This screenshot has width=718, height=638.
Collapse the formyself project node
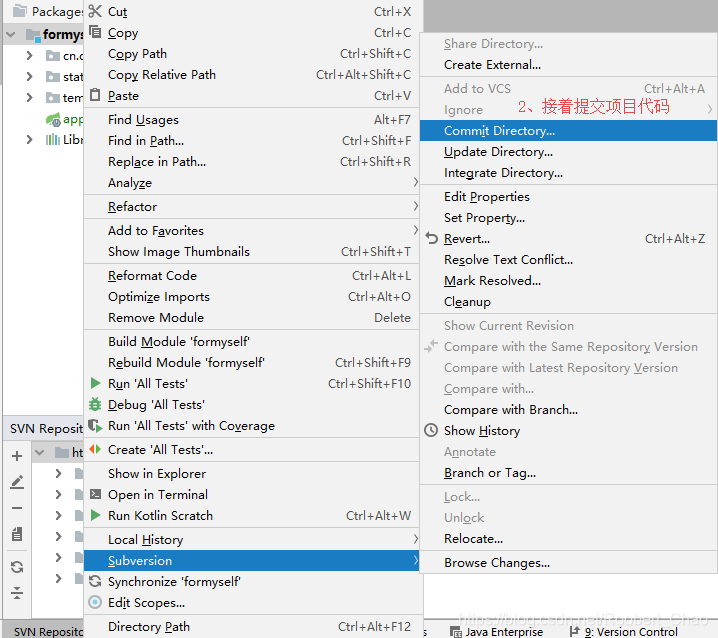click(11, 34)
